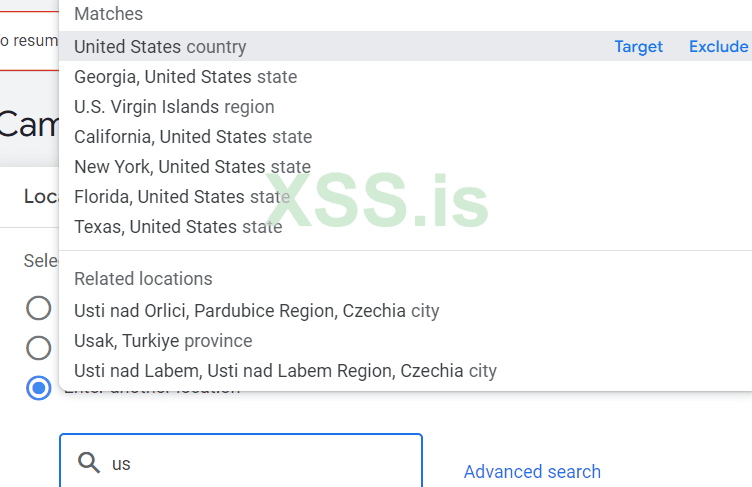
Task: Click the location search input field
Action: pyautogui.click(x=260, y=462)
